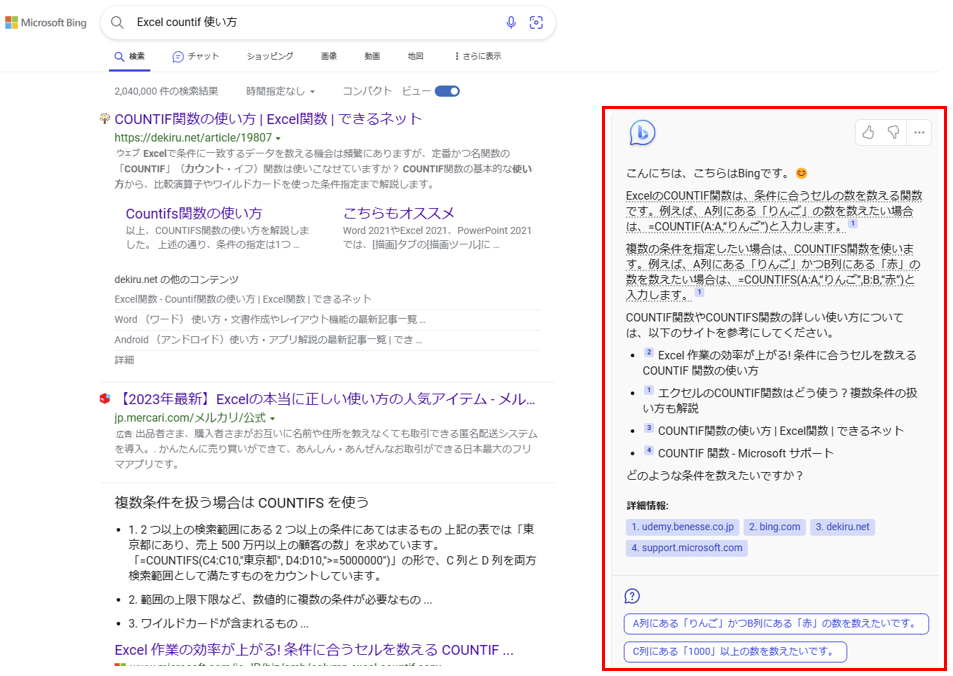The image size is (953, 676).
Task: Open the three-dot more options in answer panel
Action: (x=919, y=132)
